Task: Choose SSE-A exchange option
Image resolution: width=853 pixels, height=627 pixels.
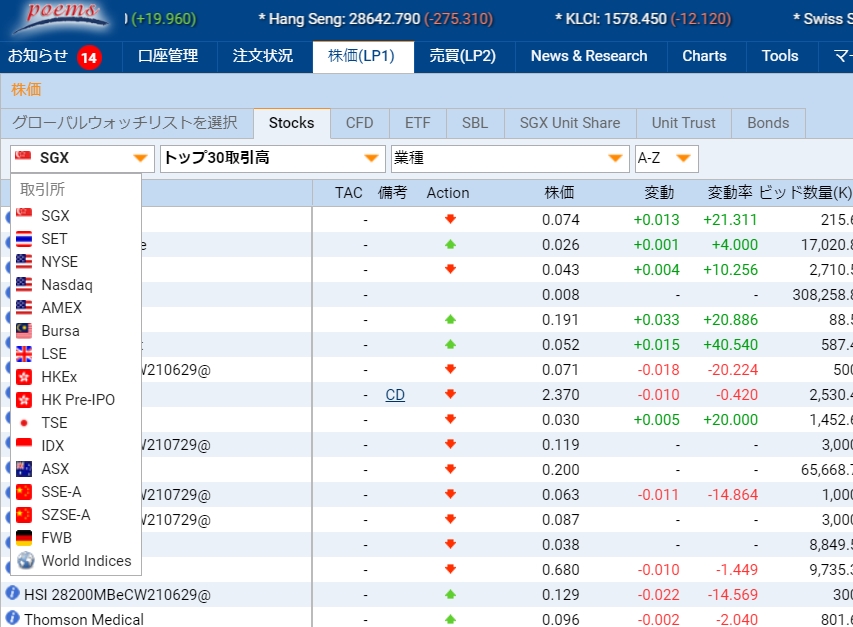Action: 76,492
